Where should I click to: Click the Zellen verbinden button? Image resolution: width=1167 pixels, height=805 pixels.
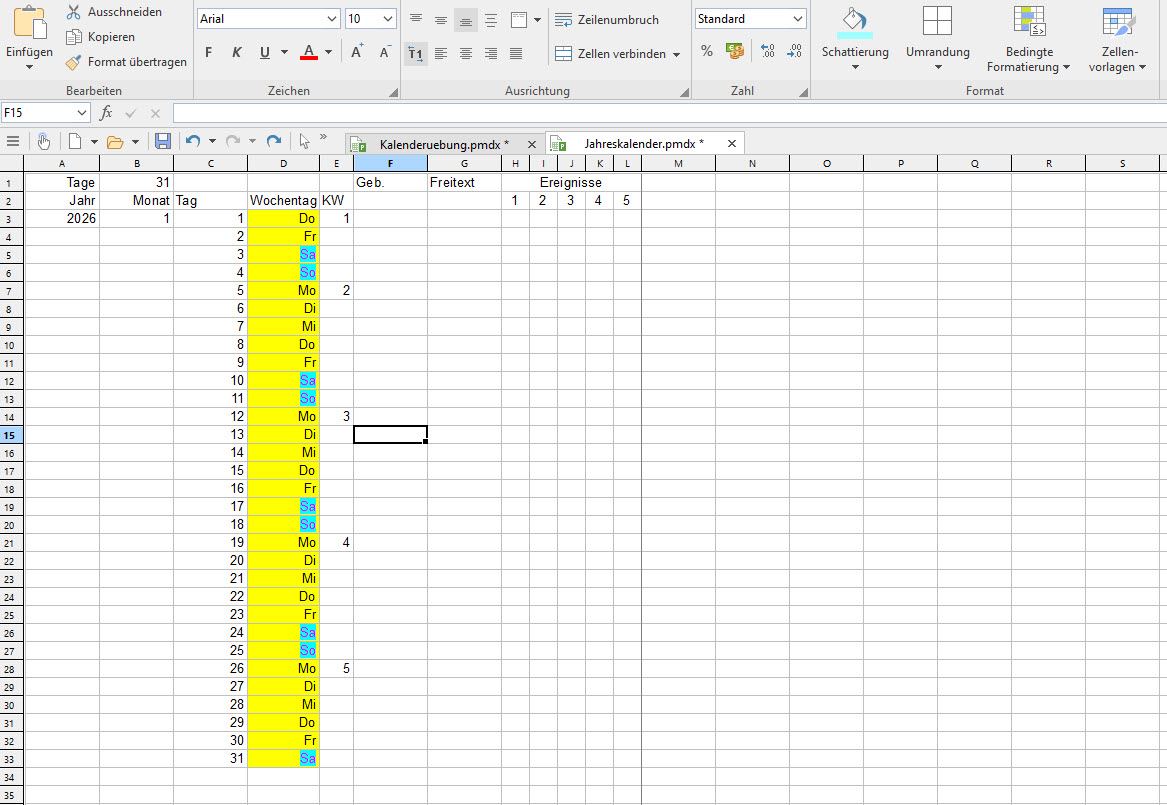tap(617, 54)
